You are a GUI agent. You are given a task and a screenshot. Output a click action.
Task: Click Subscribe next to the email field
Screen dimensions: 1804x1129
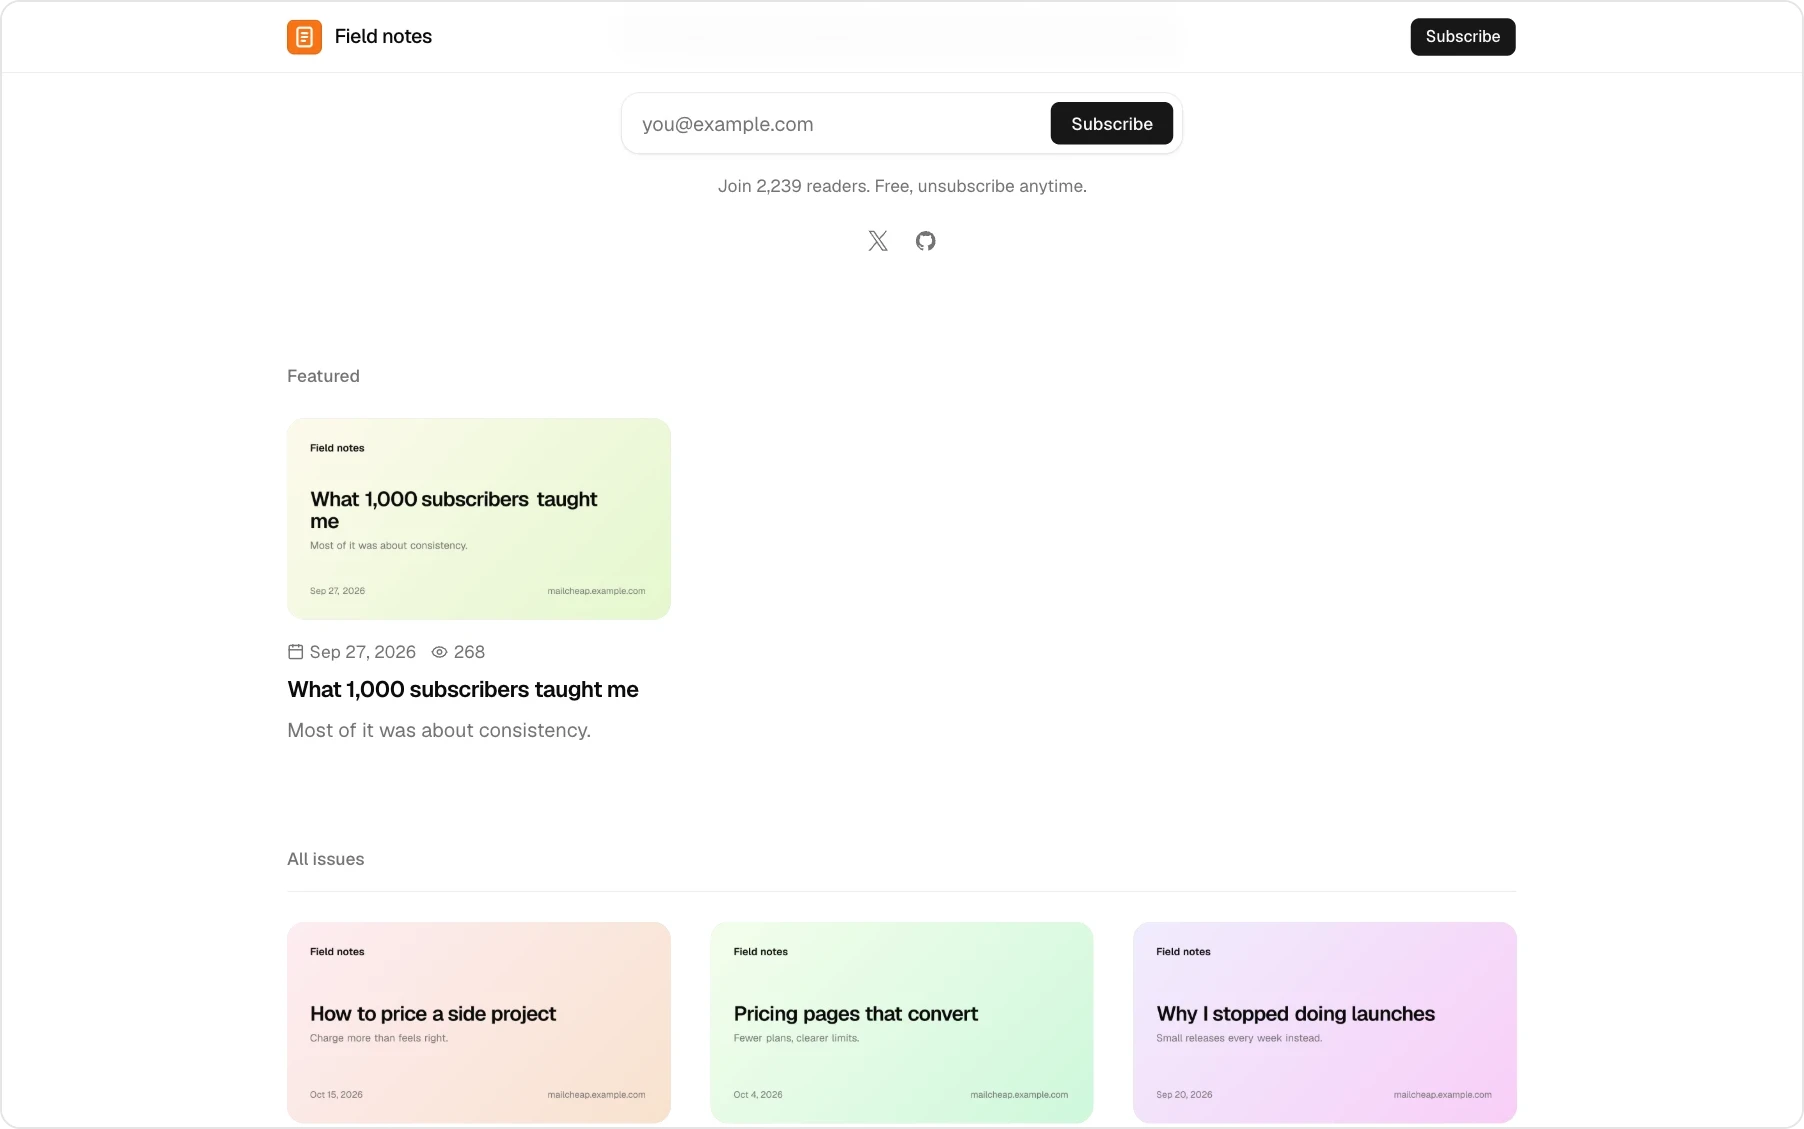tap(1112, 124)
